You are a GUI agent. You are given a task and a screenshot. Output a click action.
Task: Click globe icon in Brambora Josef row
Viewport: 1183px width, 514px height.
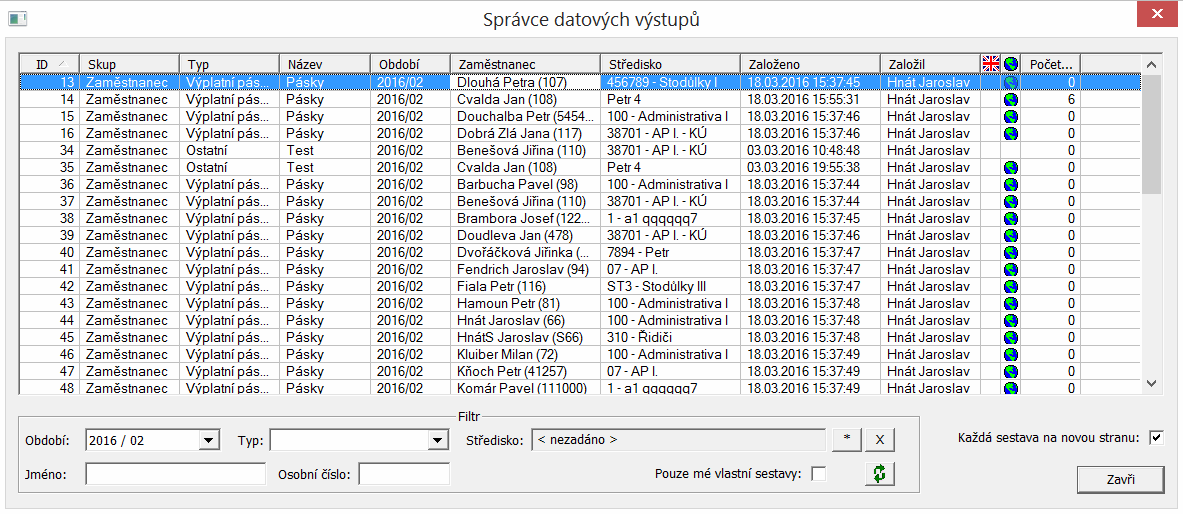pos(1011,219)
